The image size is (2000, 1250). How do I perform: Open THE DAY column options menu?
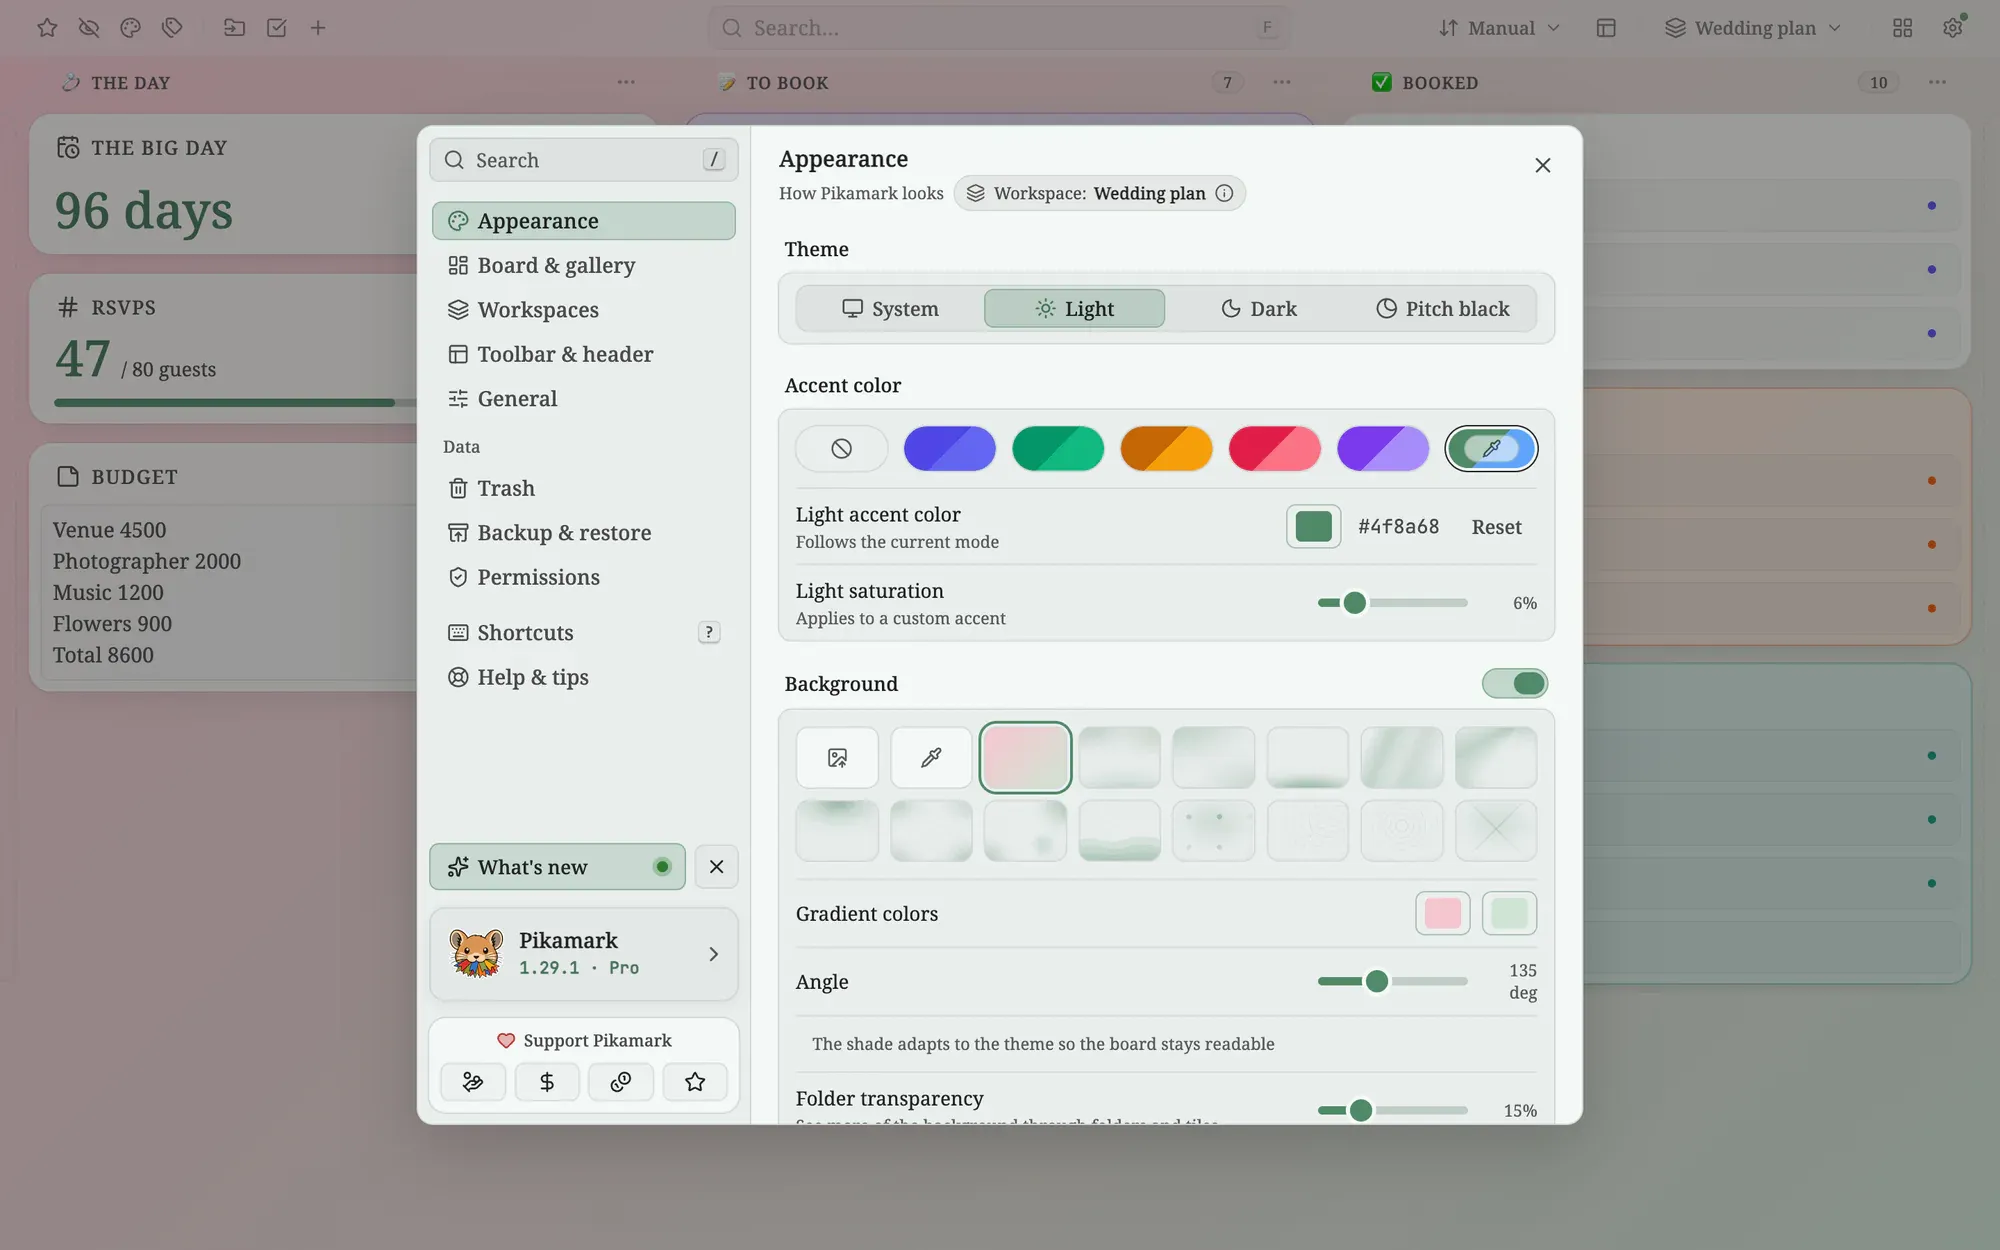click(x=626, y=83)
